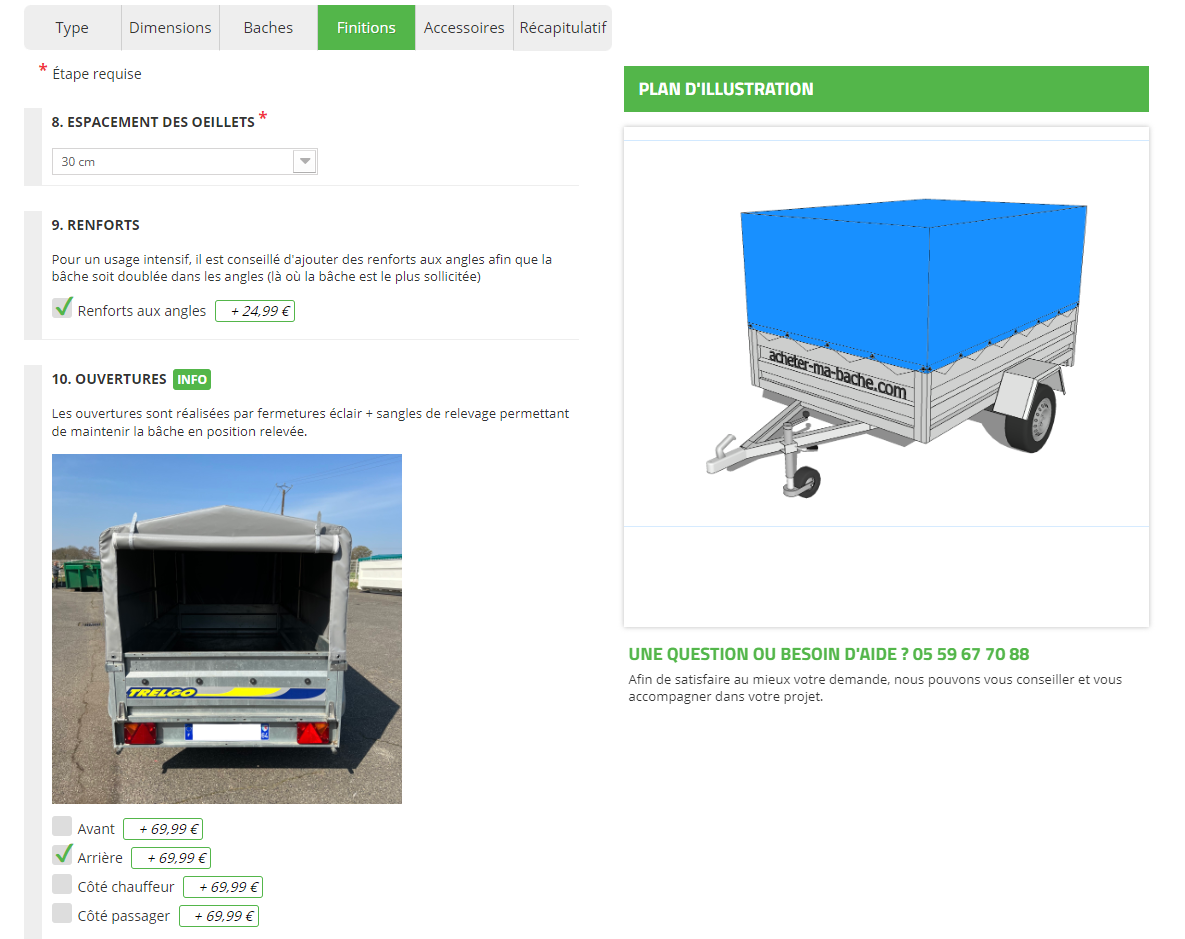Enable the Avant opening checkbox

coord(62,826)
